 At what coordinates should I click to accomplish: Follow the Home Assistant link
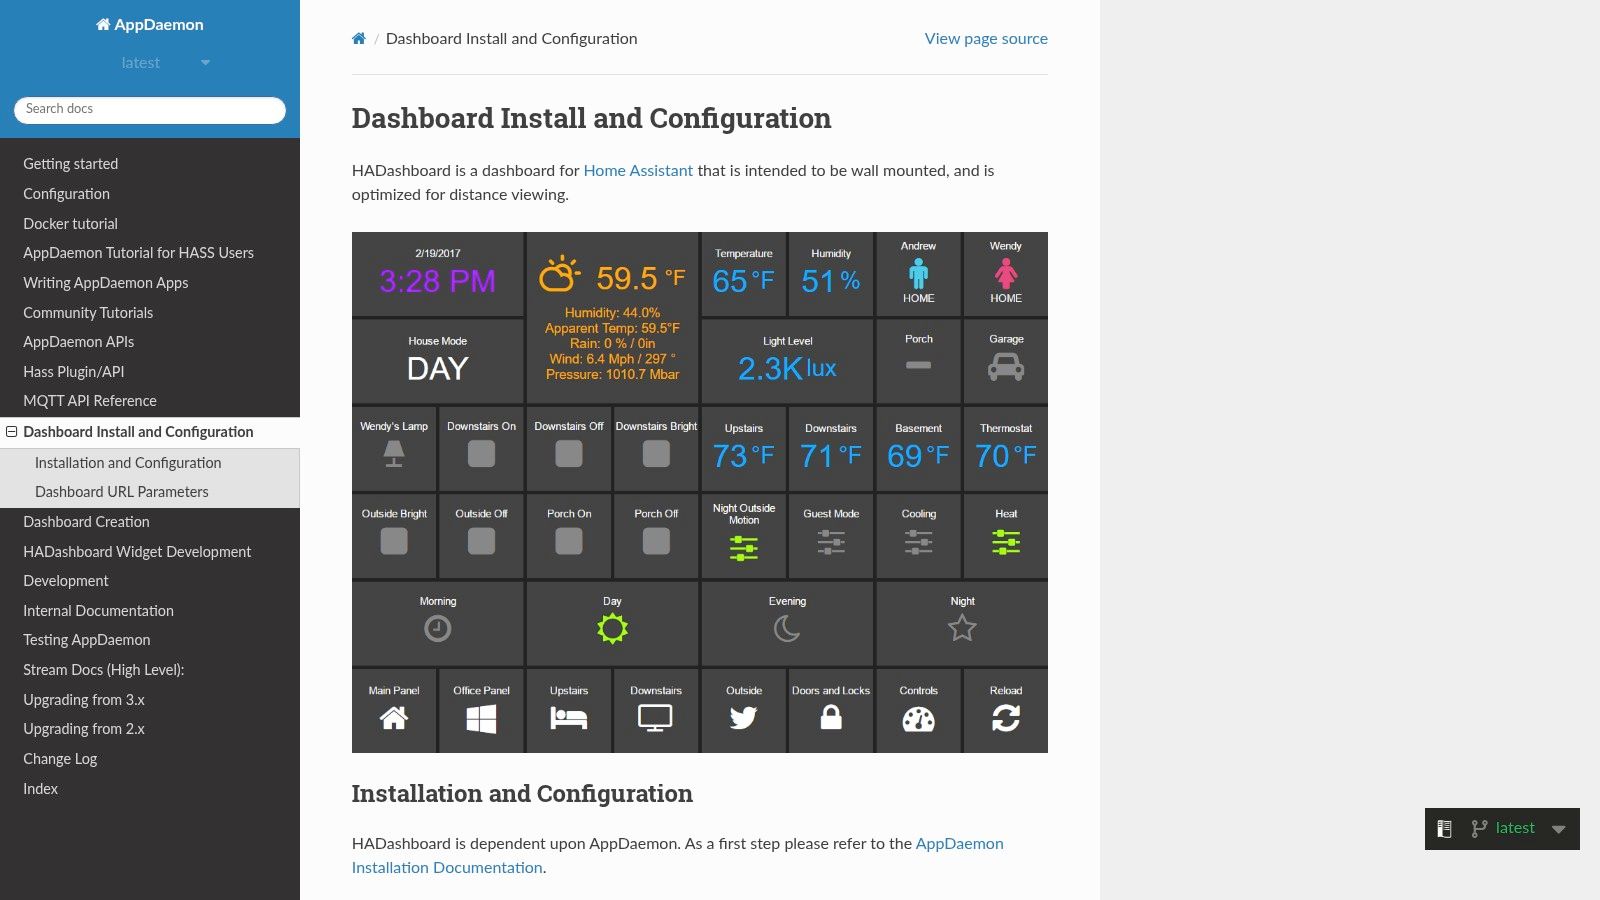(x=638, y=170)
